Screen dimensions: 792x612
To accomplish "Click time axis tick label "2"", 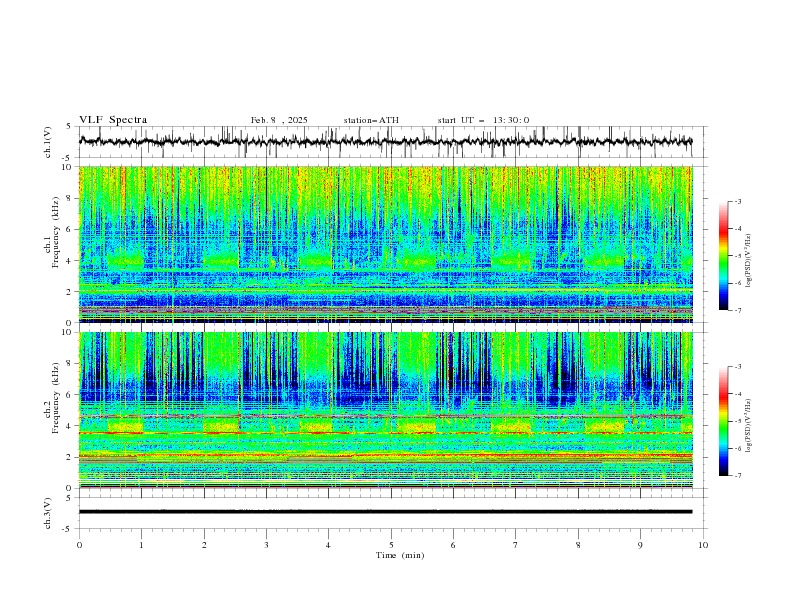I will point(204,545).
